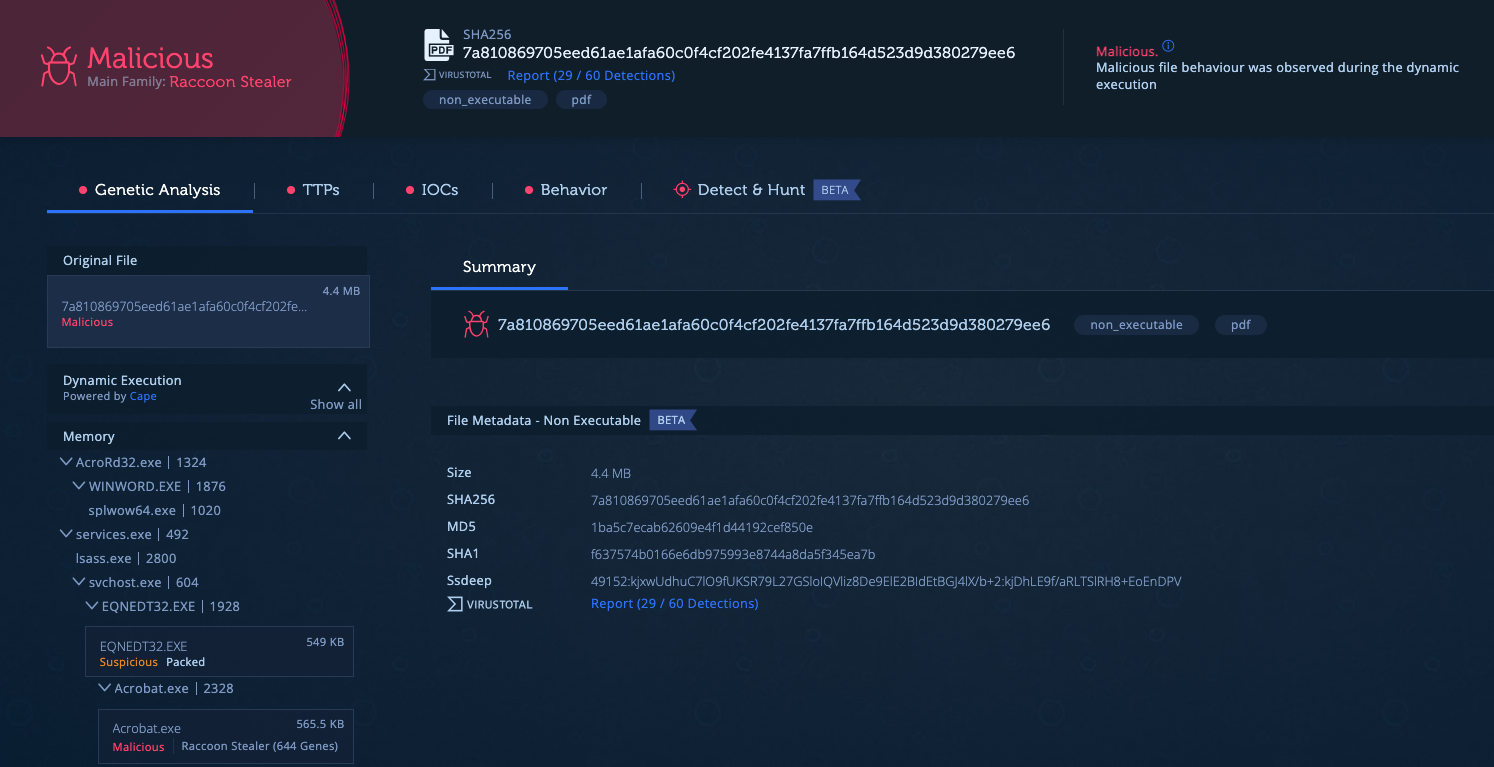1494x767 pixels.
Task: Click the Ssdeep hash value
Action: (886, 581)
